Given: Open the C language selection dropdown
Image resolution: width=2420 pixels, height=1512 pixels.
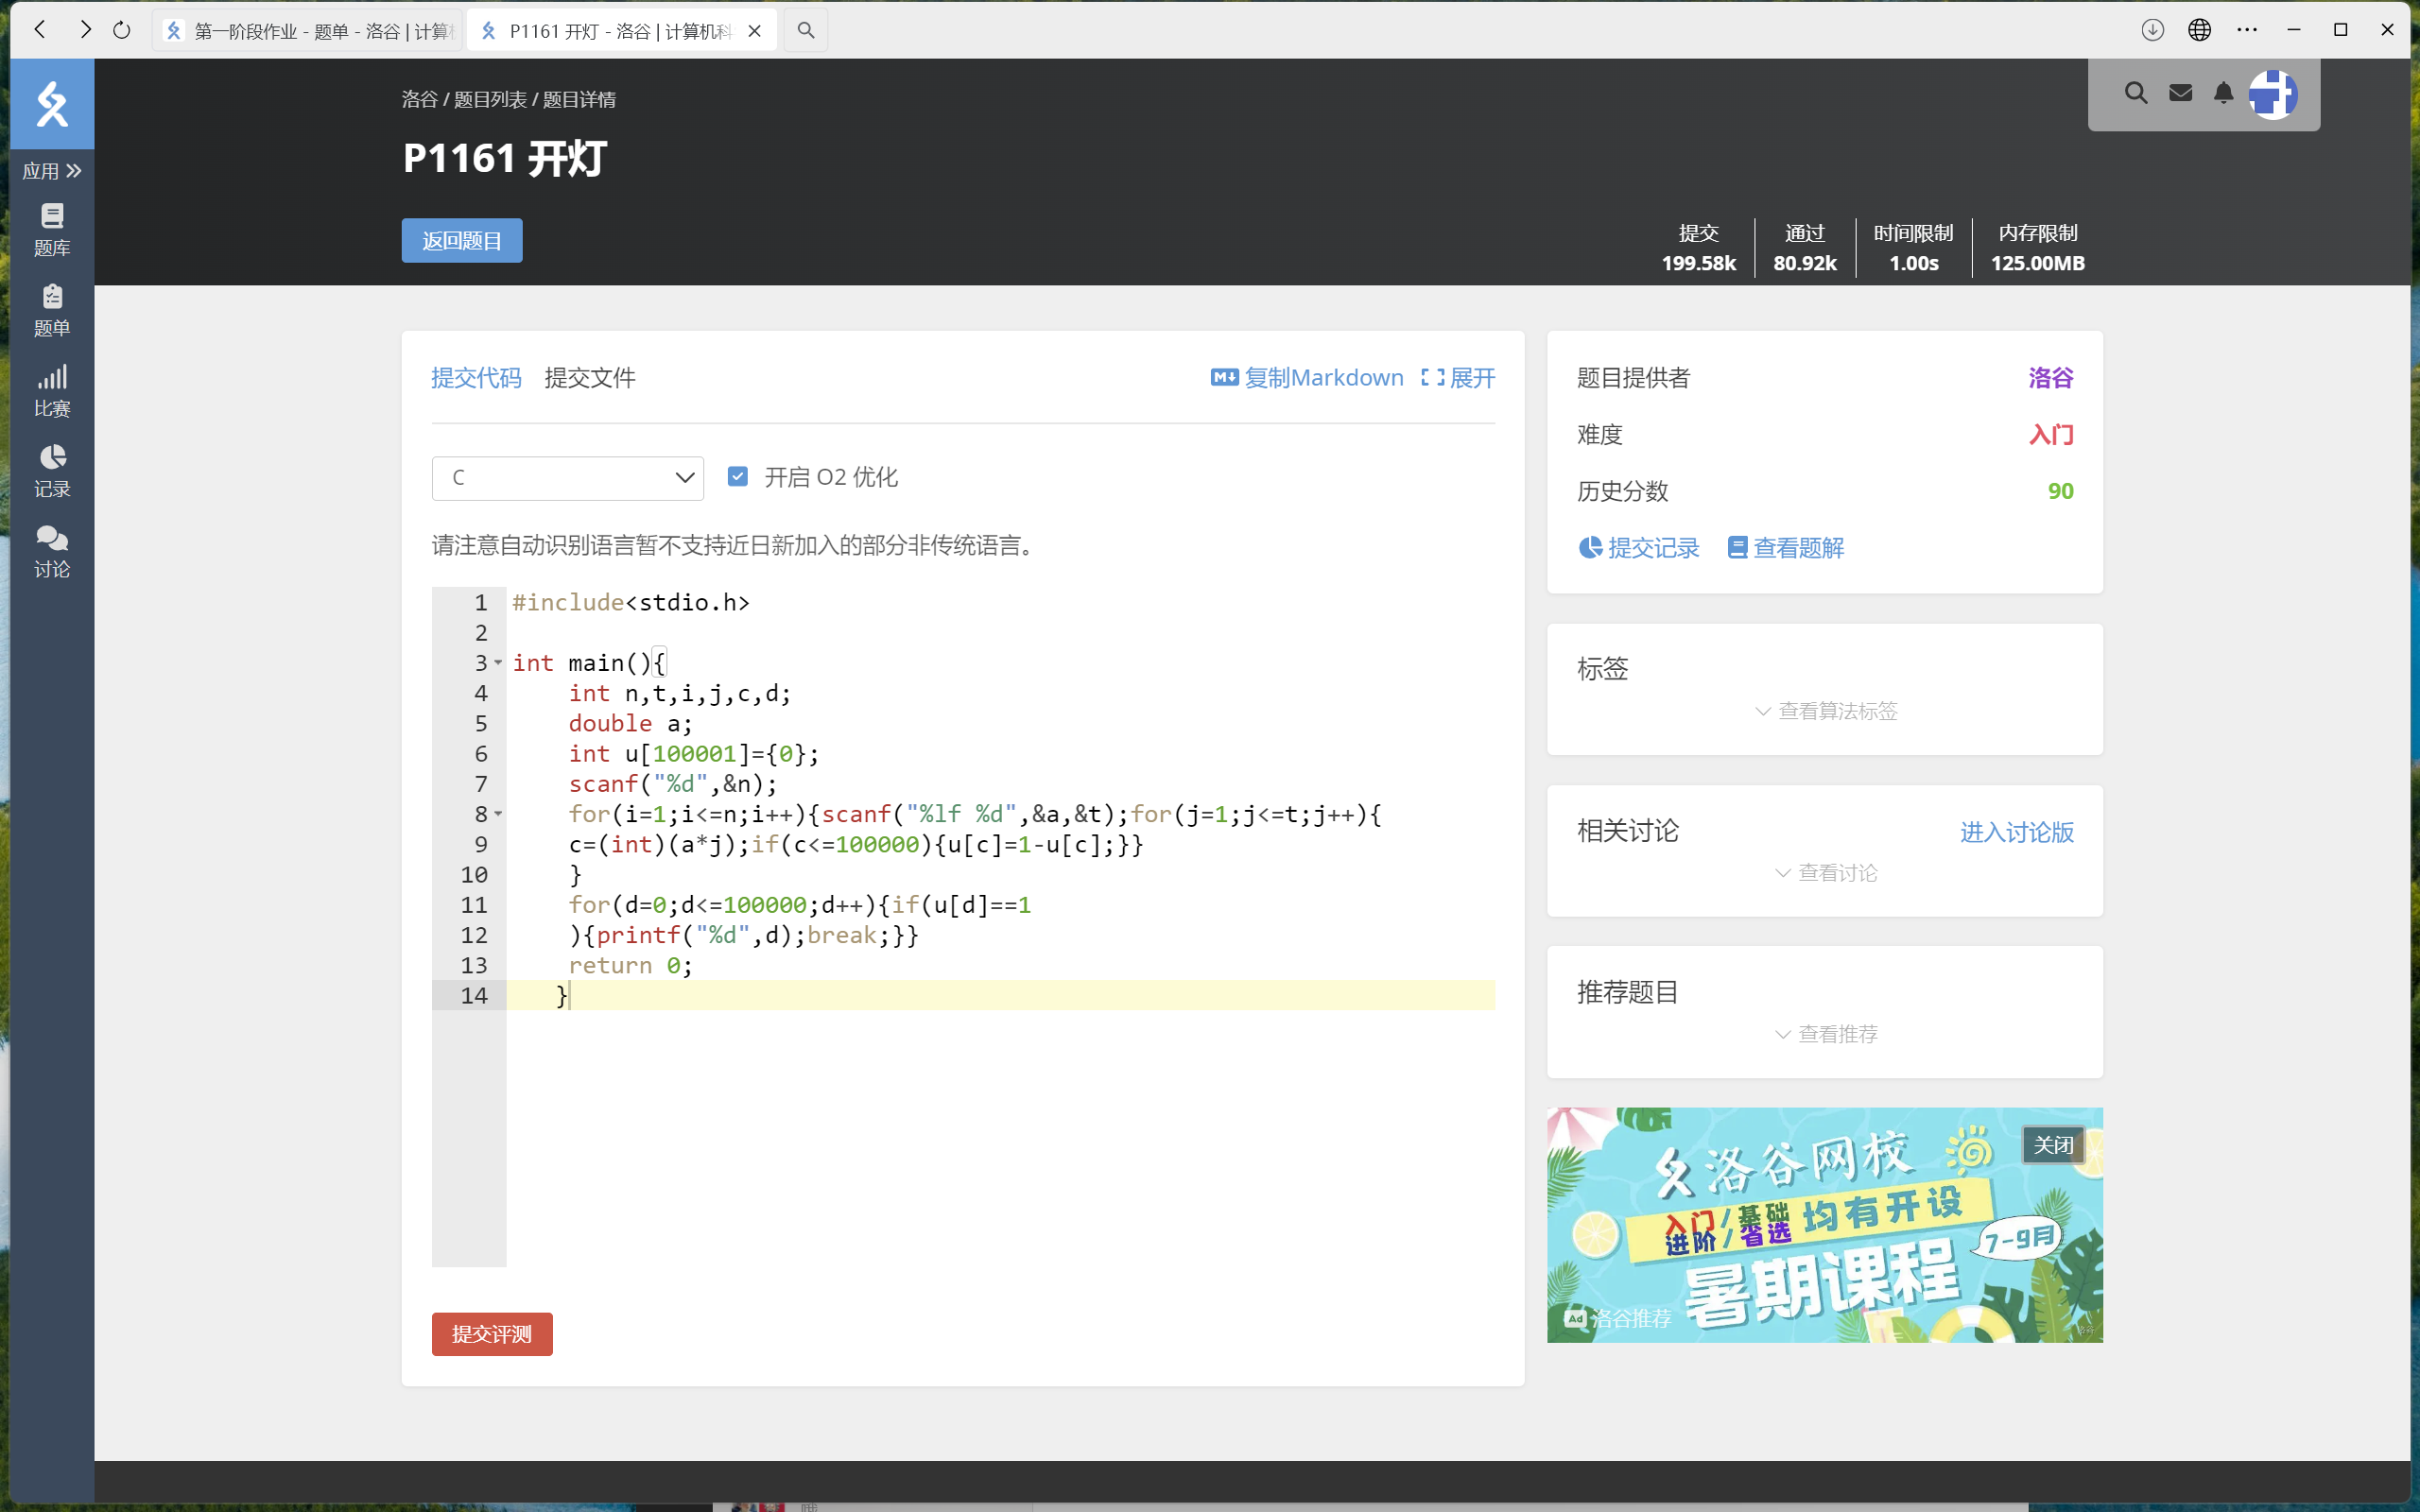Looking at the screenshot, I should [567, 478].
